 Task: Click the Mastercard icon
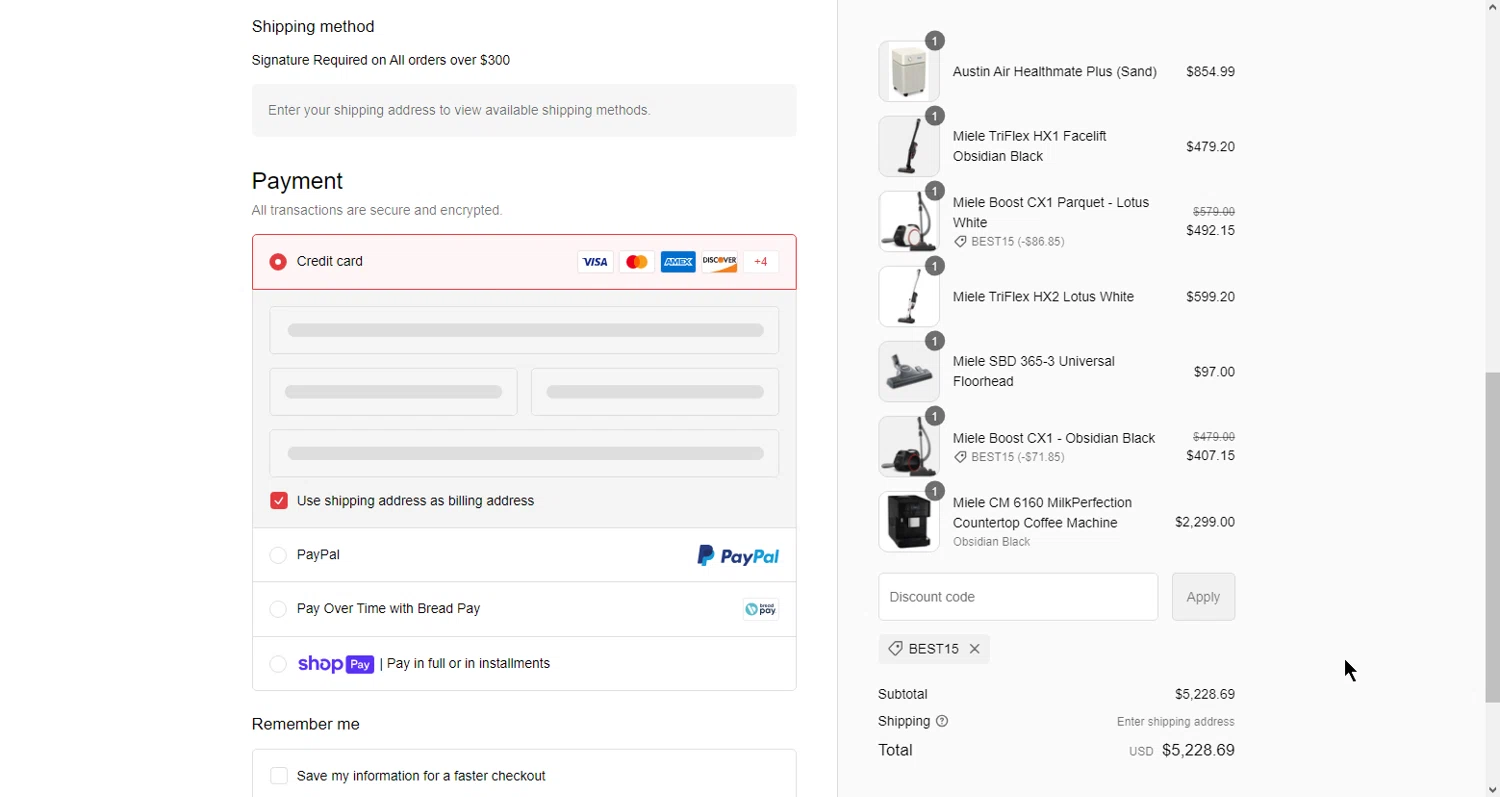coord(636,262)
